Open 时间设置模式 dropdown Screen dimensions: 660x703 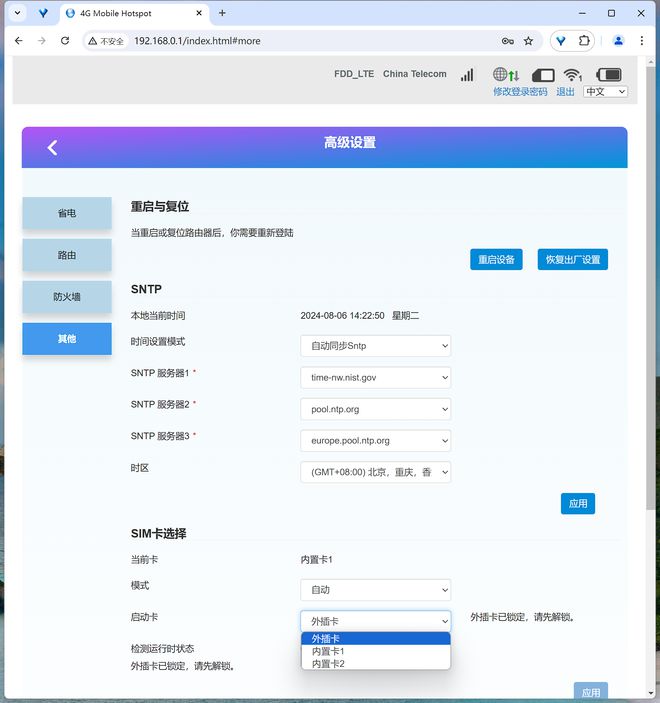tap(376, 346)
